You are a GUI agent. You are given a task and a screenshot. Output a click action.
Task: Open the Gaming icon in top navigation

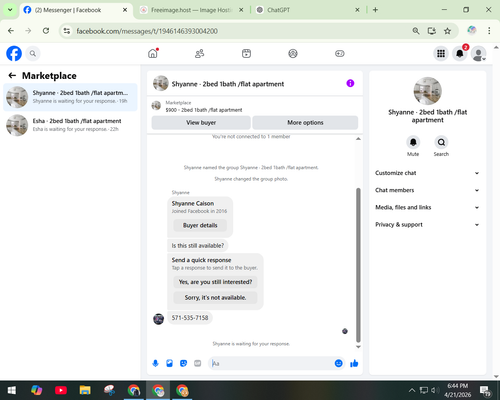tap(340, 53)
